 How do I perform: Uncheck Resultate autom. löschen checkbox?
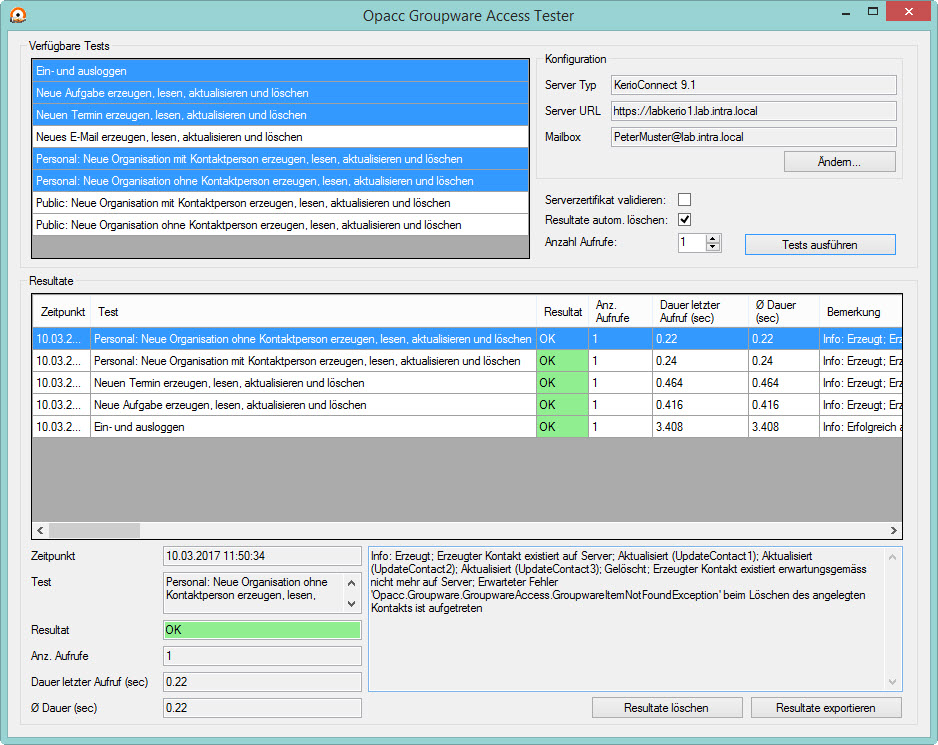click(684, 220)
